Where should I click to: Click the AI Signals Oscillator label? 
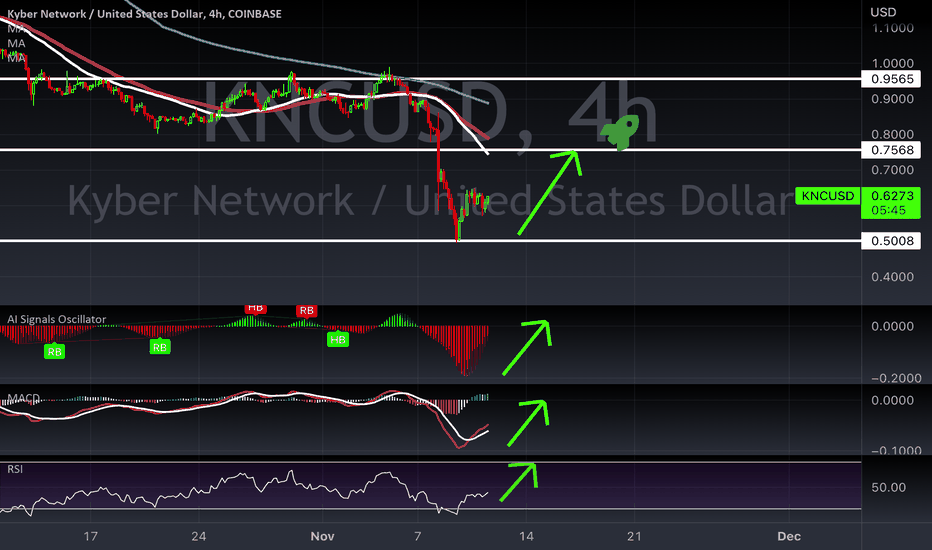pos(56,319)
